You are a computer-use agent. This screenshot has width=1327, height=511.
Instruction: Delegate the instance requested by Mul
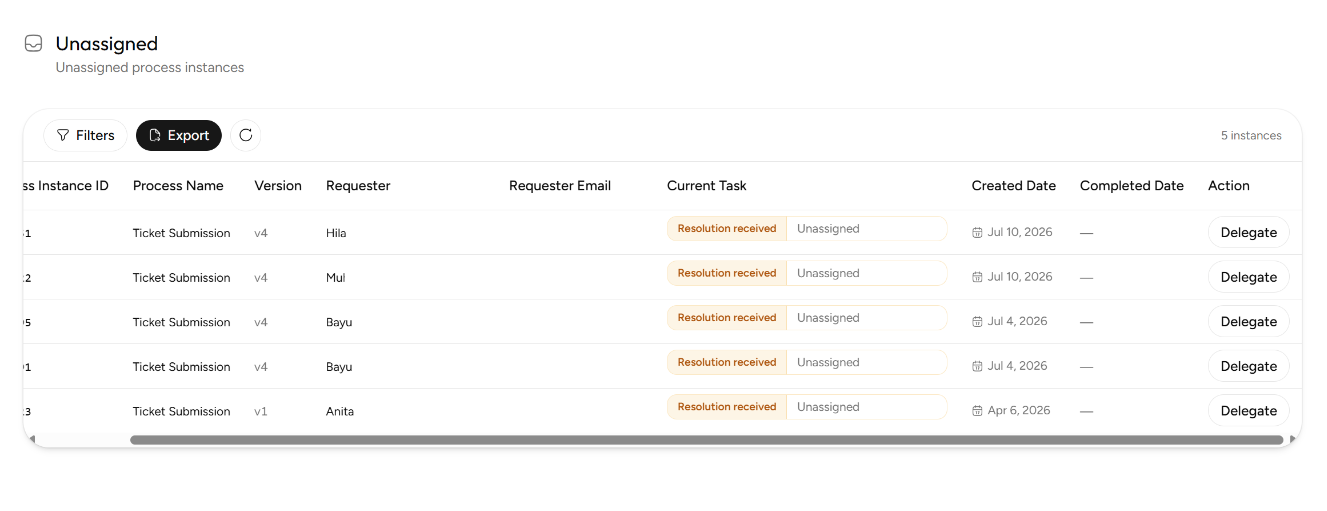pyautogui.click(x=1249, y=277)
